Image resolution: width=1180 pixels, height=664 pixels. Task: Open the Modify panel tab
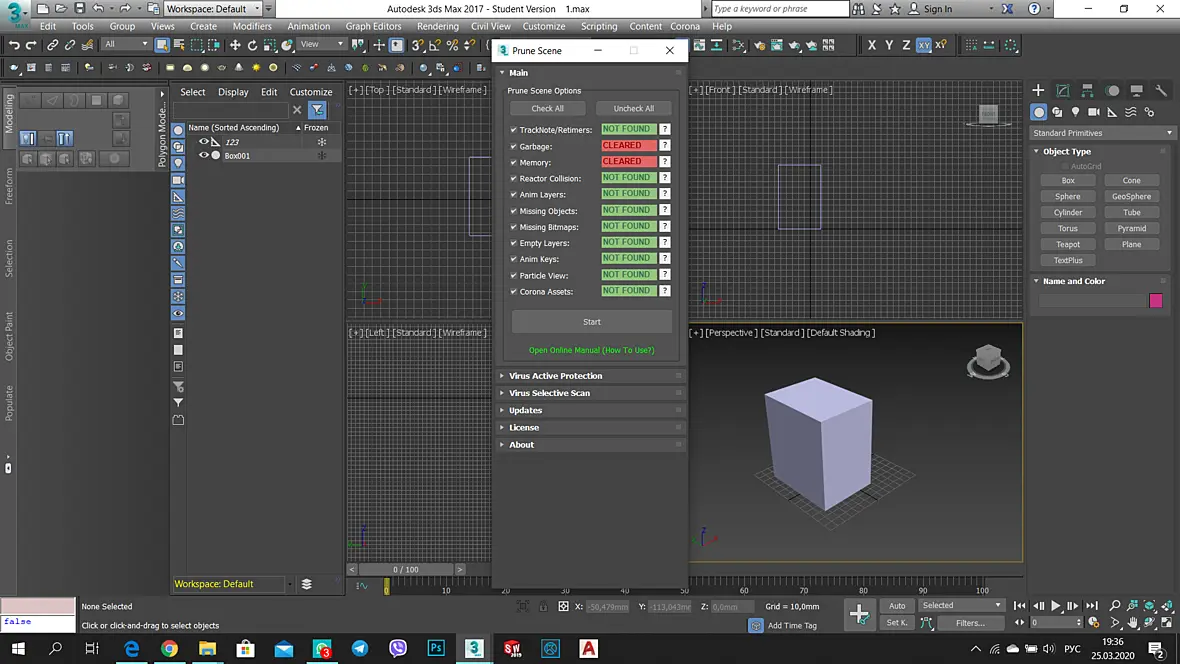(x=1063, y=90)
